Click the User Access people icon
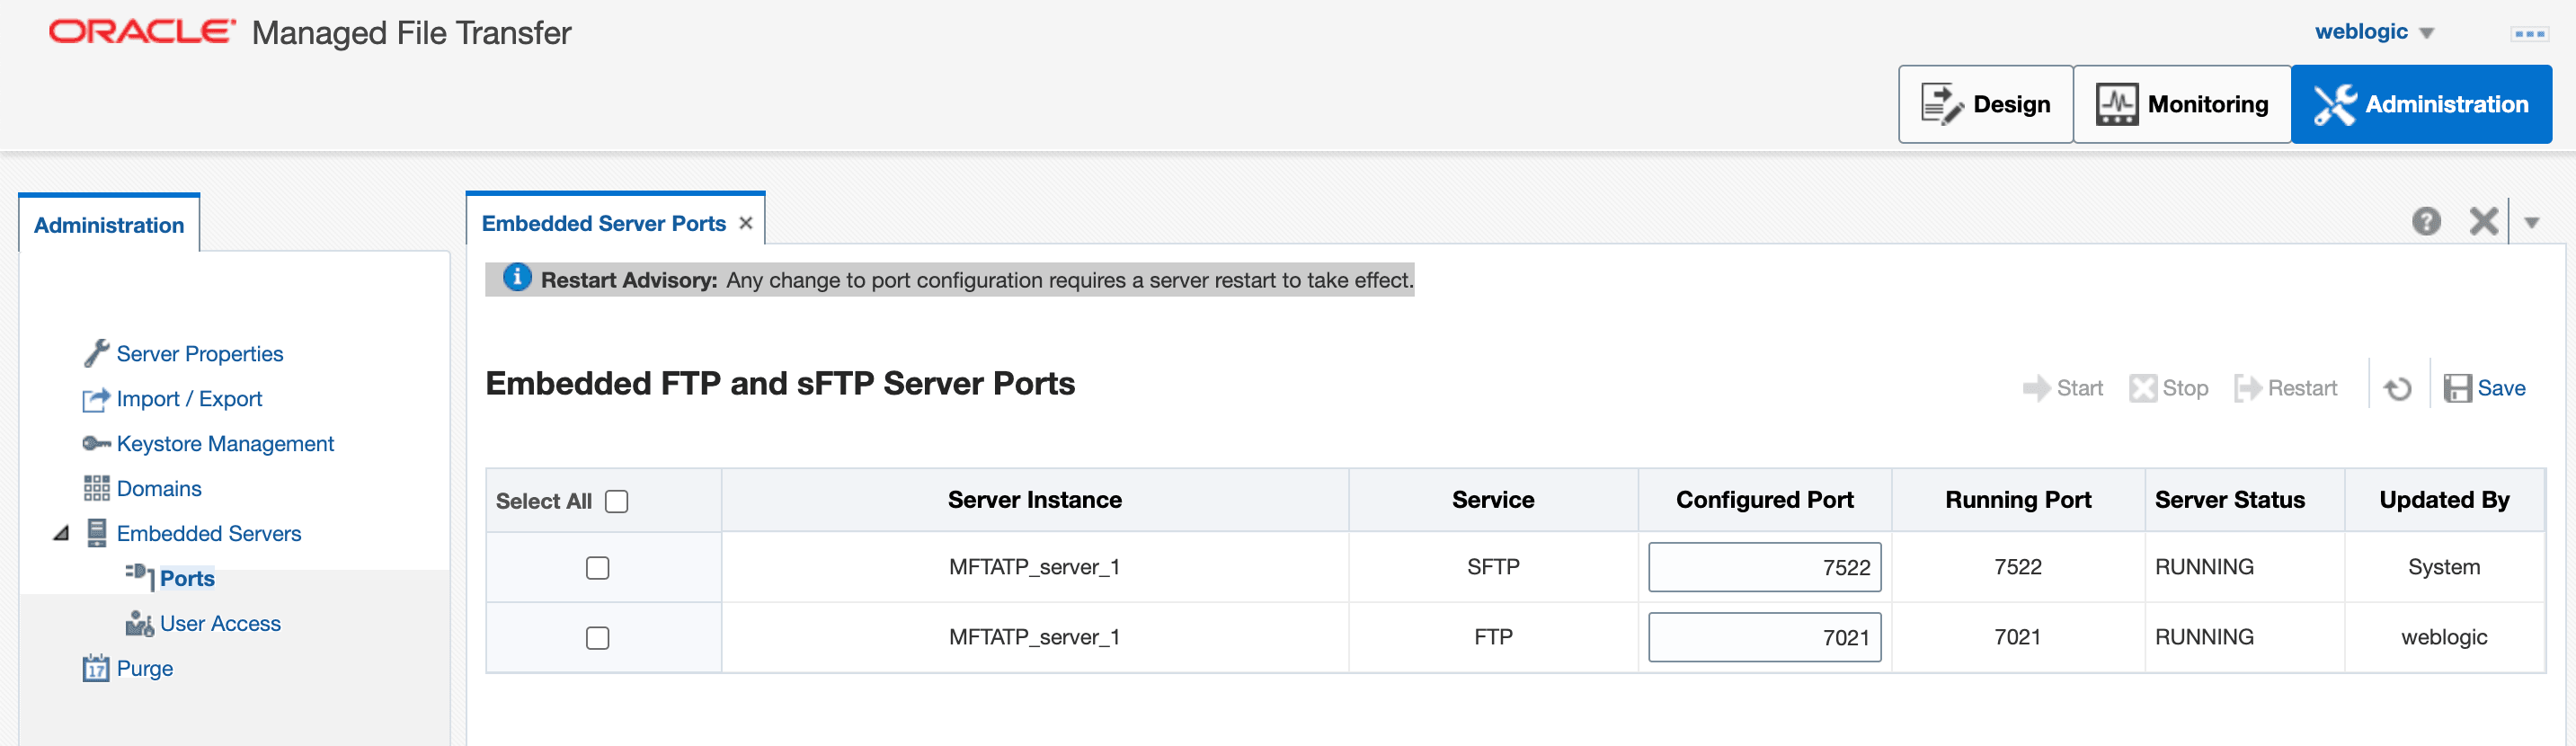Image resolution: width=2576 pixels, height=746 pixels. [x=139, y=623]
